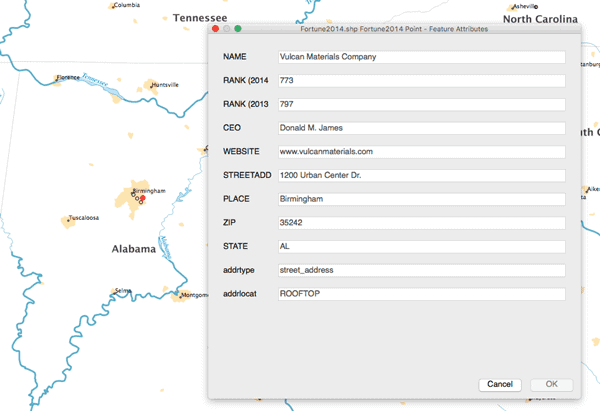600x411 pixels.
Task: Click the Huntsville city label on map
Action: coord(165,85)
